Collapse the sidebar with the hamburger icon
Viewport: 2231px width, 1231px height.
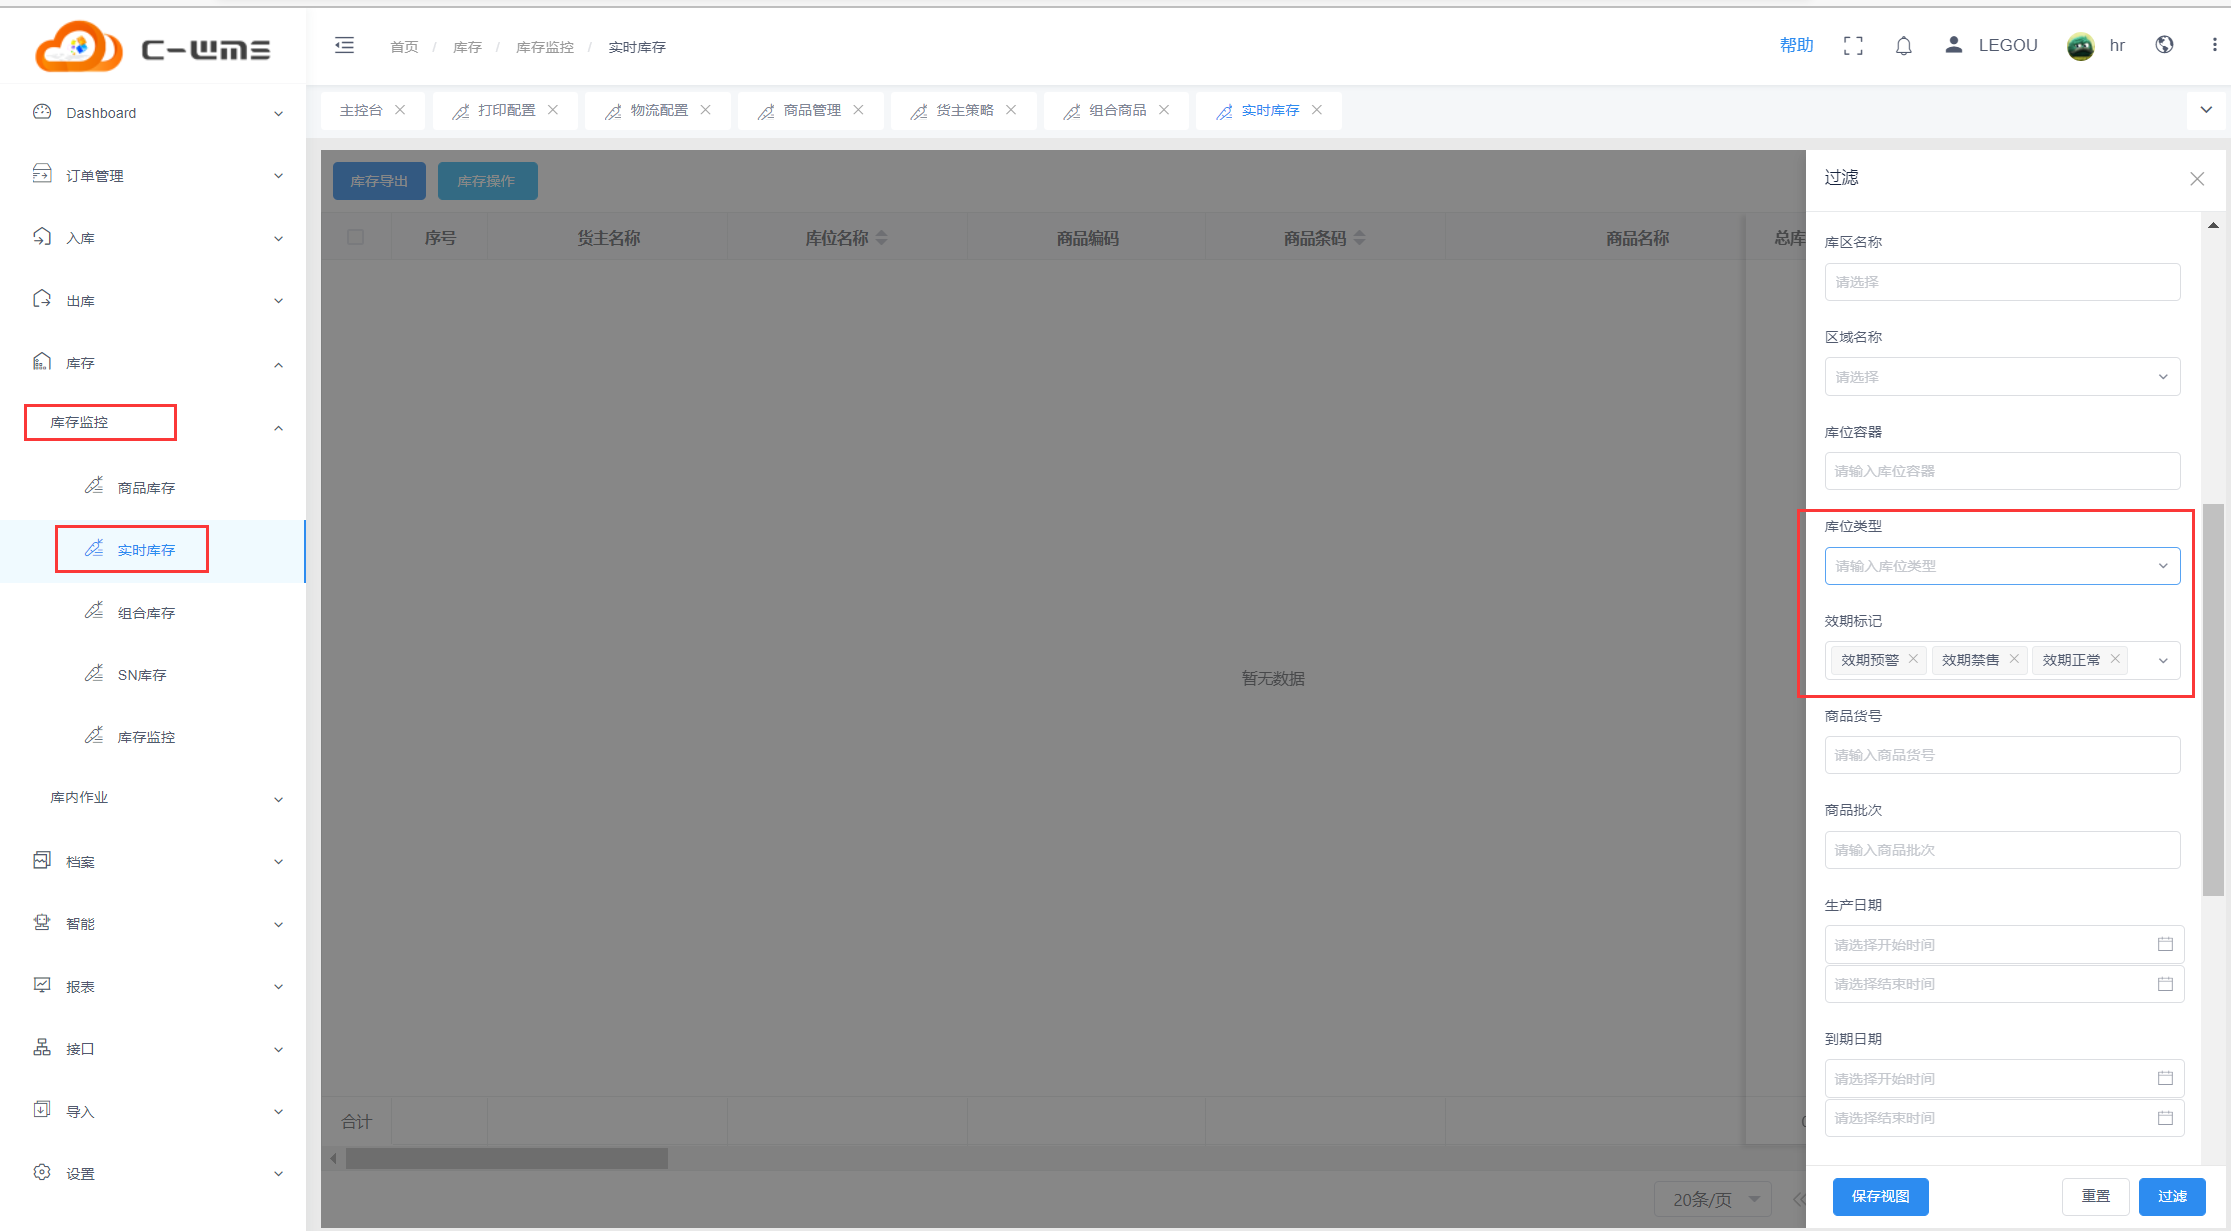pyautogui.click(x=344, y=45)
